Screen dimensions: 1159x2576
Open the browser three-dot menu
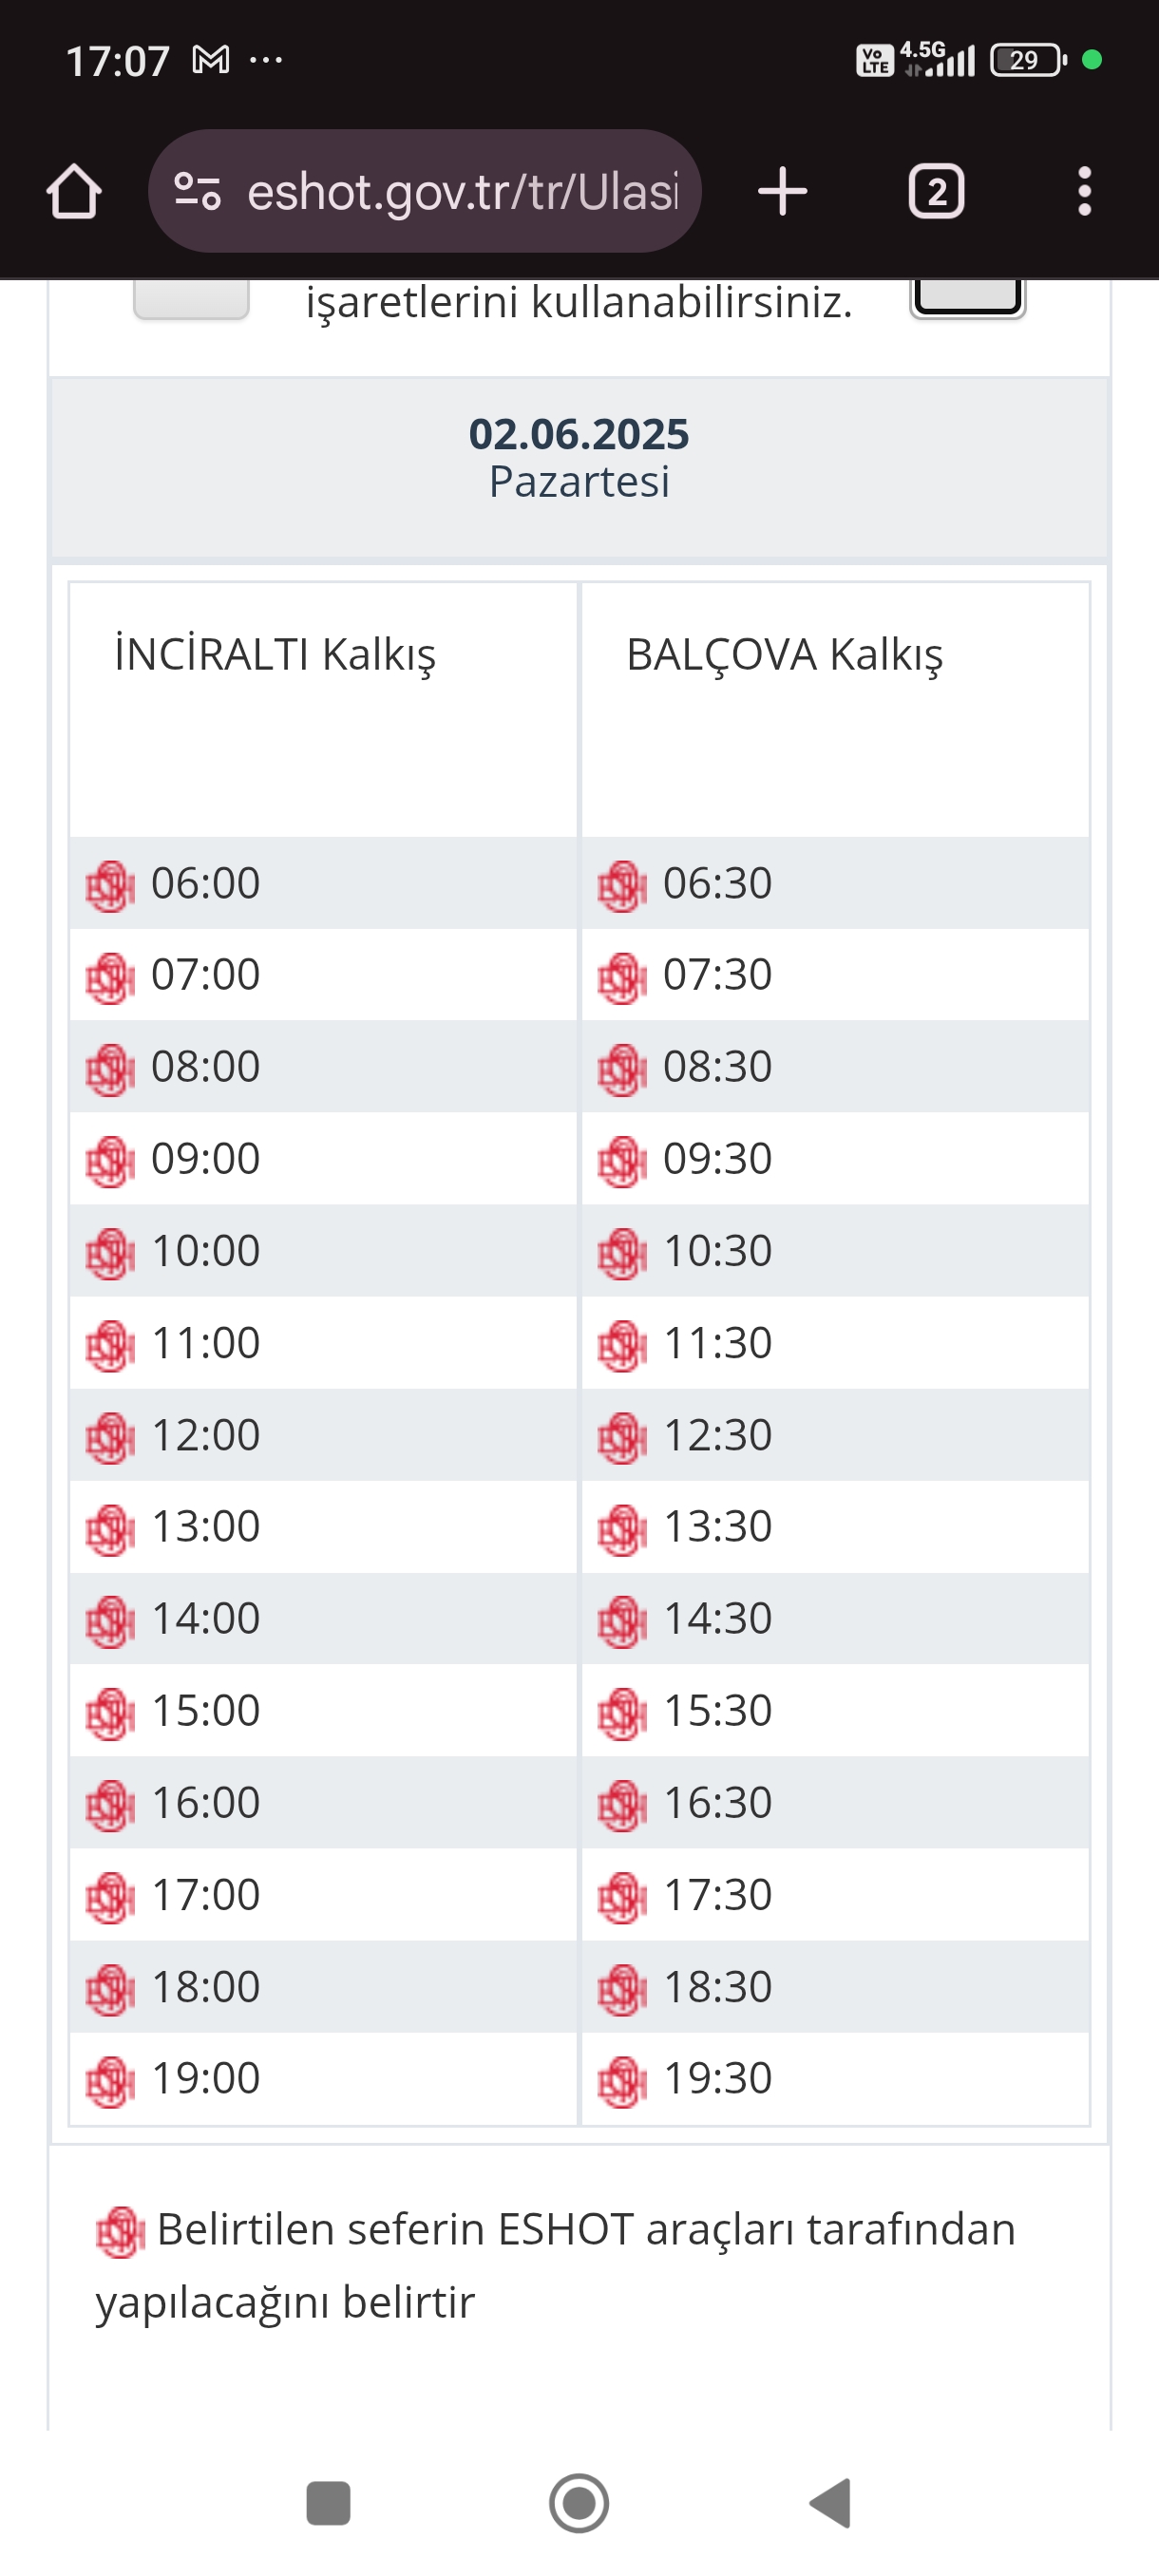(1084, 191)
